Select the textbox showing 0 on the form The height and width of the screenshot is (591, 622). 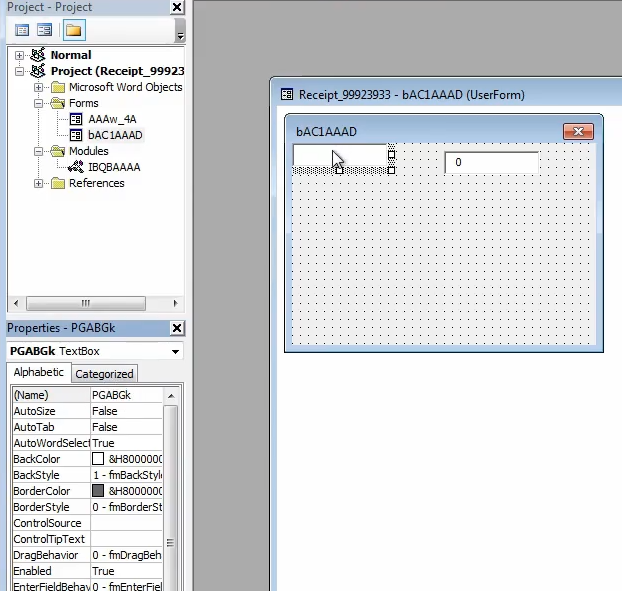pyautogui.click(x=491, y=162)
